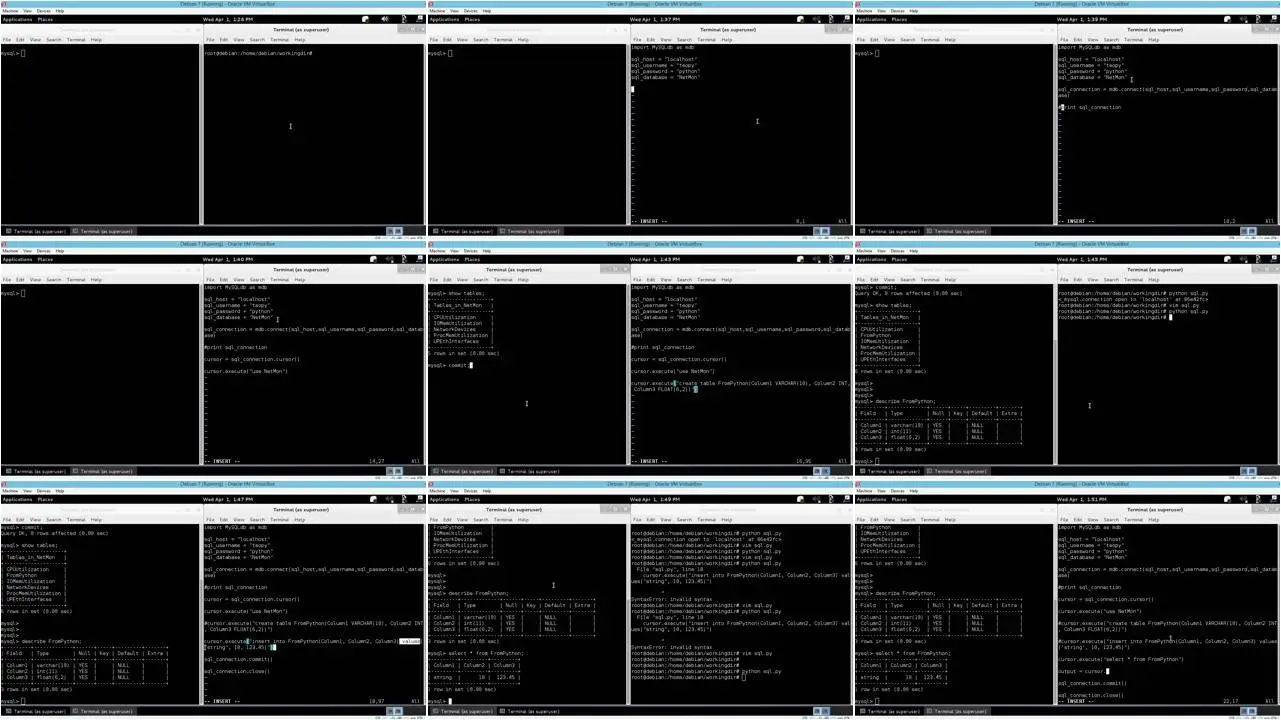
Task: Click the workspace switcher in the 1:45 PM frame
Action: (x=1248, y=471)
